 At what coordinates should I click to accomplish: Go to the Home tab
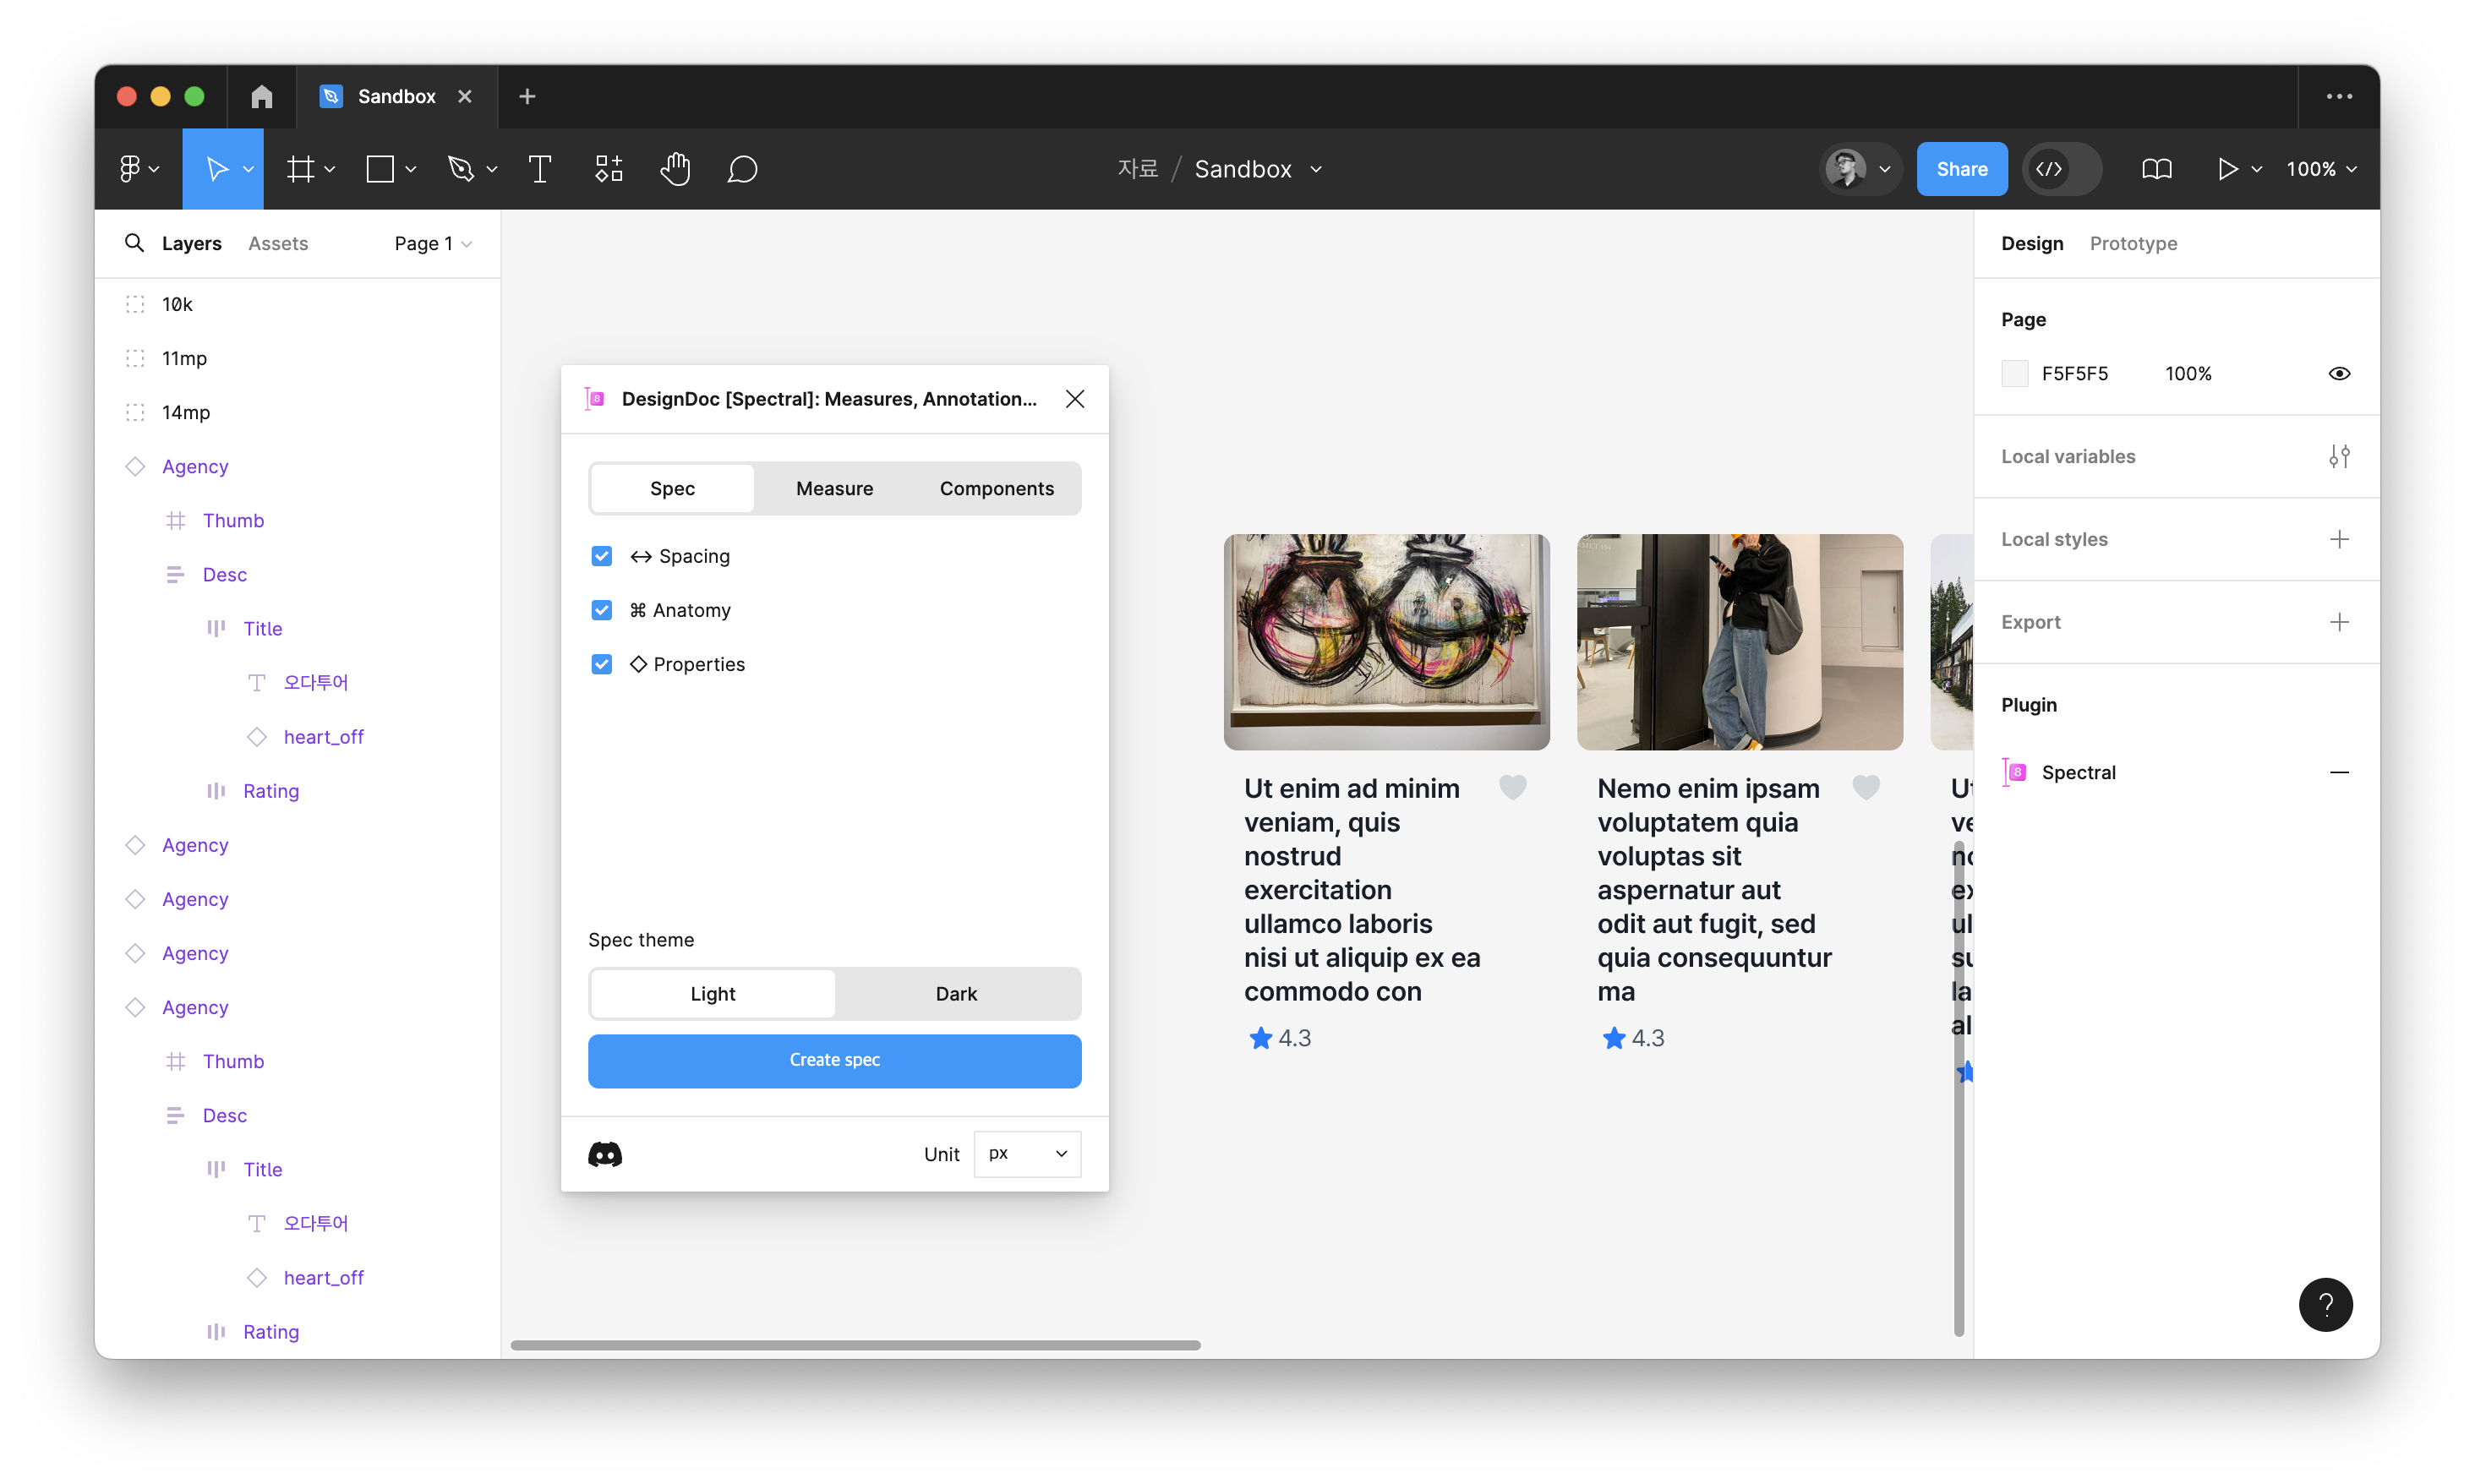tap(262, 96)
